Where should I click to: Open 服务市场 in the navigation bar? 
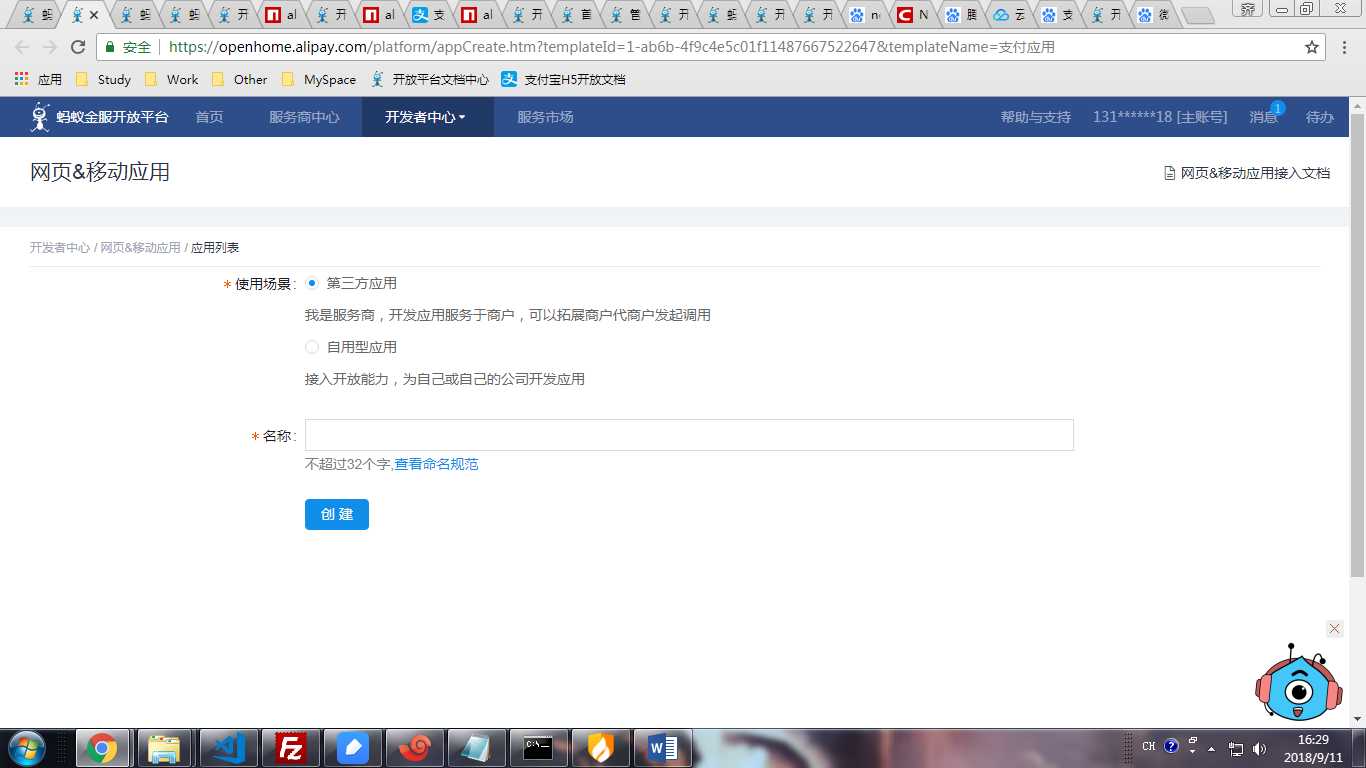(x=545, y=117)
